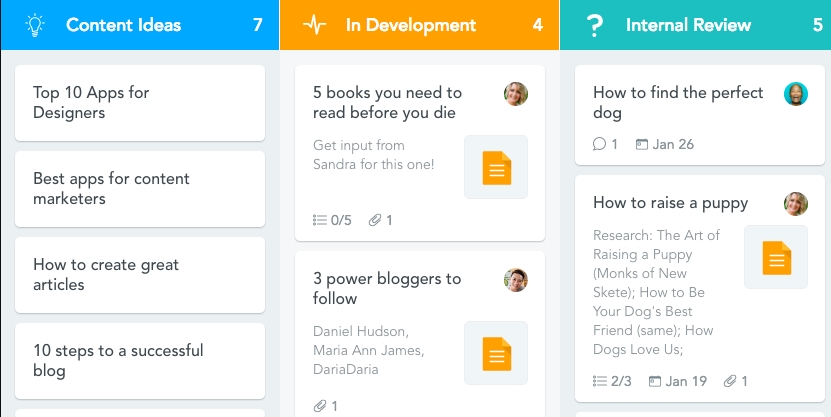The height and width of the screenshot is (417, 831).
Task: Click the checklist icon showing 2/3
Action: [600, 381]
